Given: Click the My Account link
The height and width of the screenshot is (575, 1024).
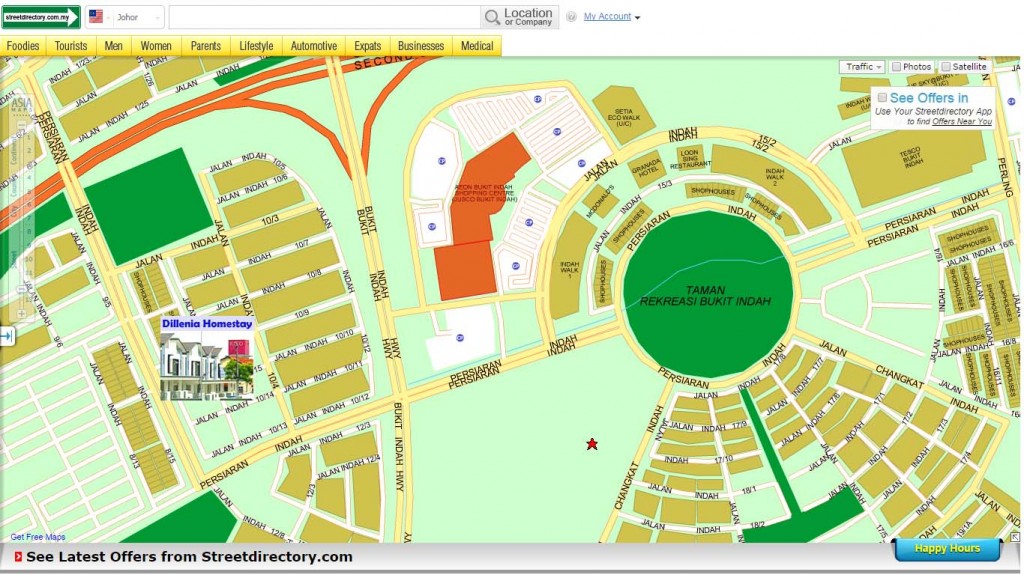Looking at the screenshot, I should tap(607, 16).
